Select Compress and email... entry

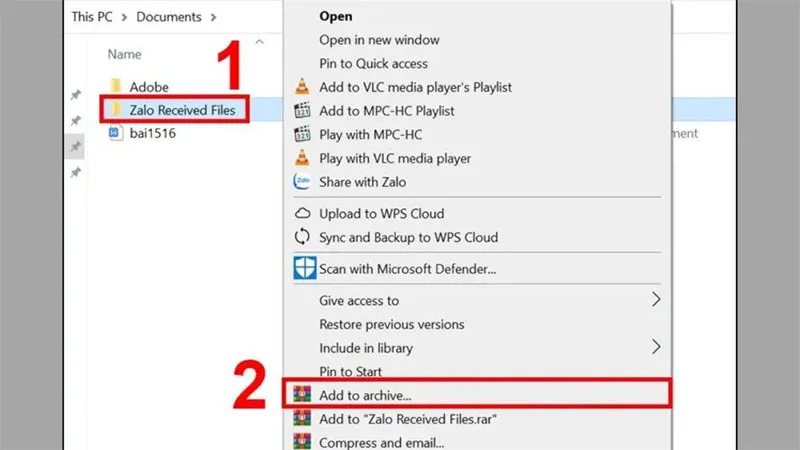point(382,442)
